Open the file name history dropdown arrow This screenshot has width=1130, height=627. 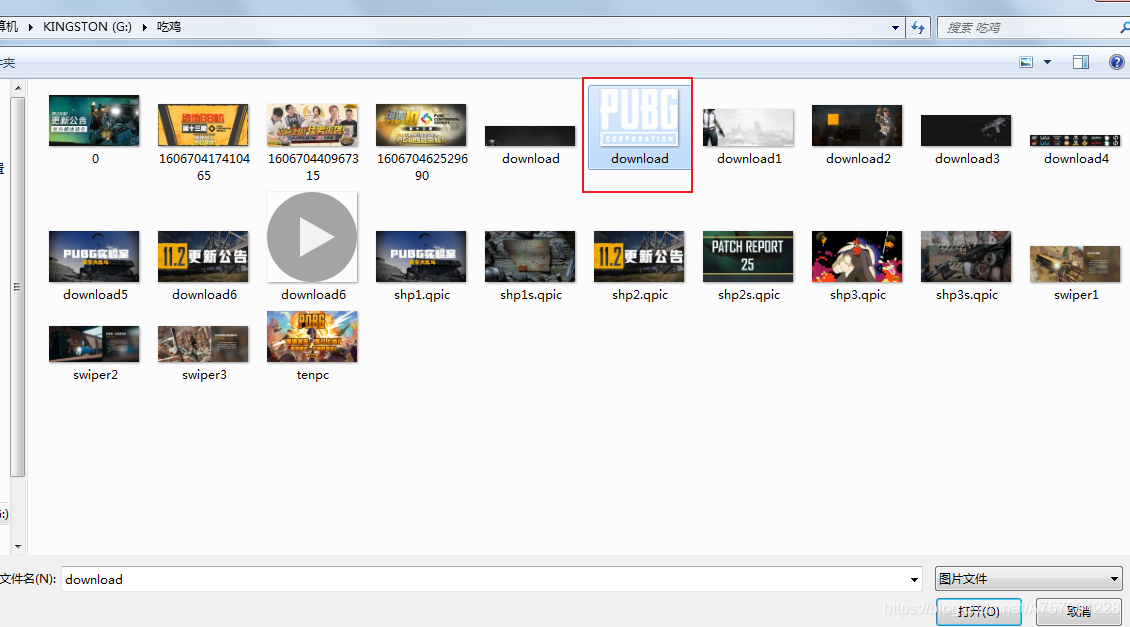click(914, 579)
